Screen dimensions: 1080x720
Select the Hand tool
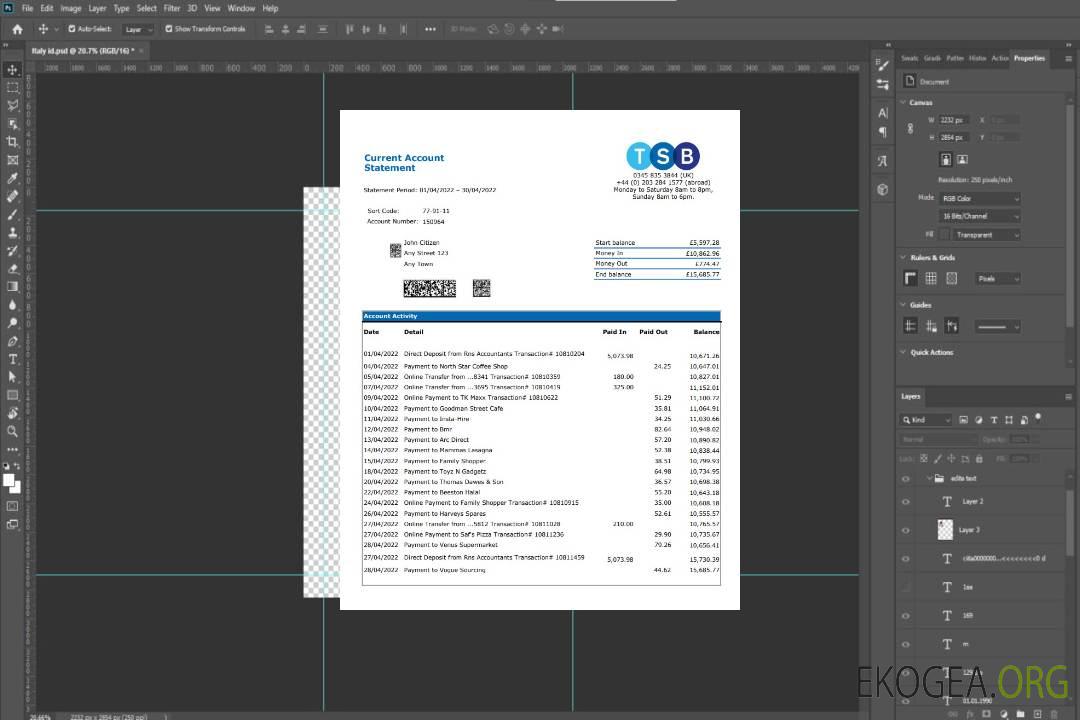click(x=12, y=413)
